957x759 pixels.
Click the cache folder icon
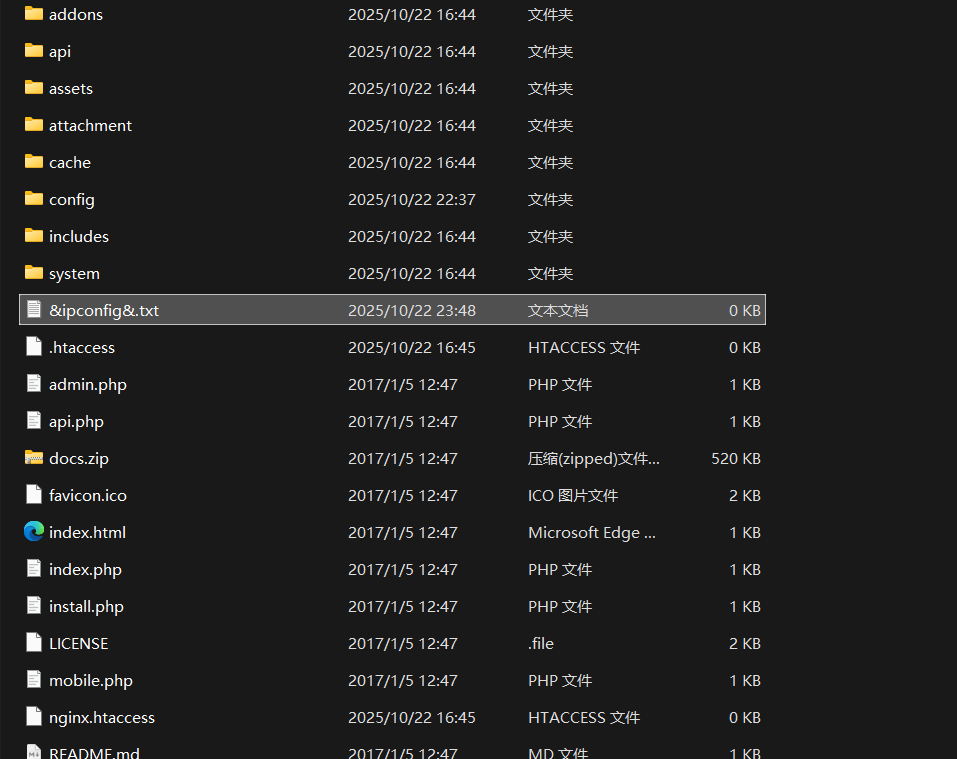tap(34, 162)
